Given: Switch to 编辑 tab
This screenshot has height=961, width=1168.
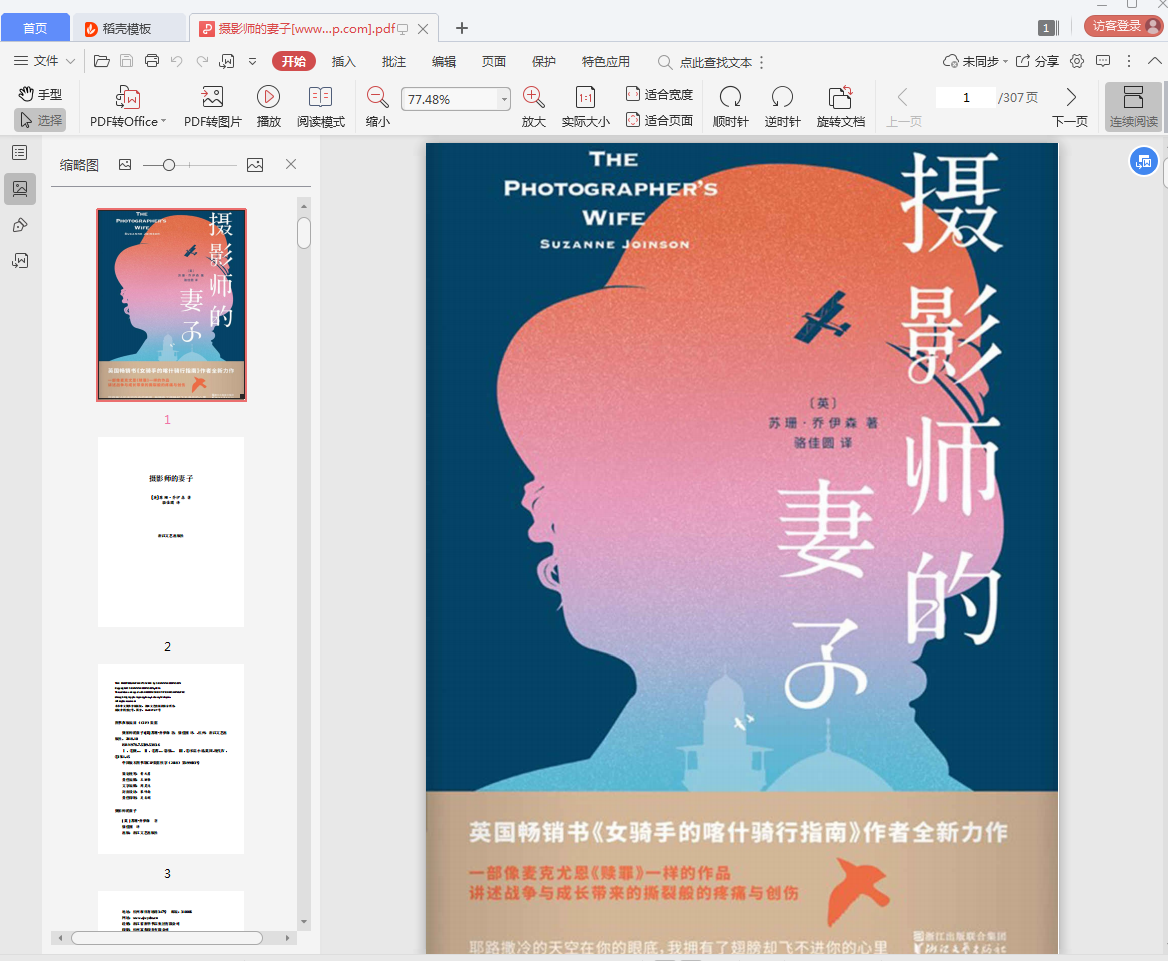Looking at the screenshot, I should coord(444,61).
